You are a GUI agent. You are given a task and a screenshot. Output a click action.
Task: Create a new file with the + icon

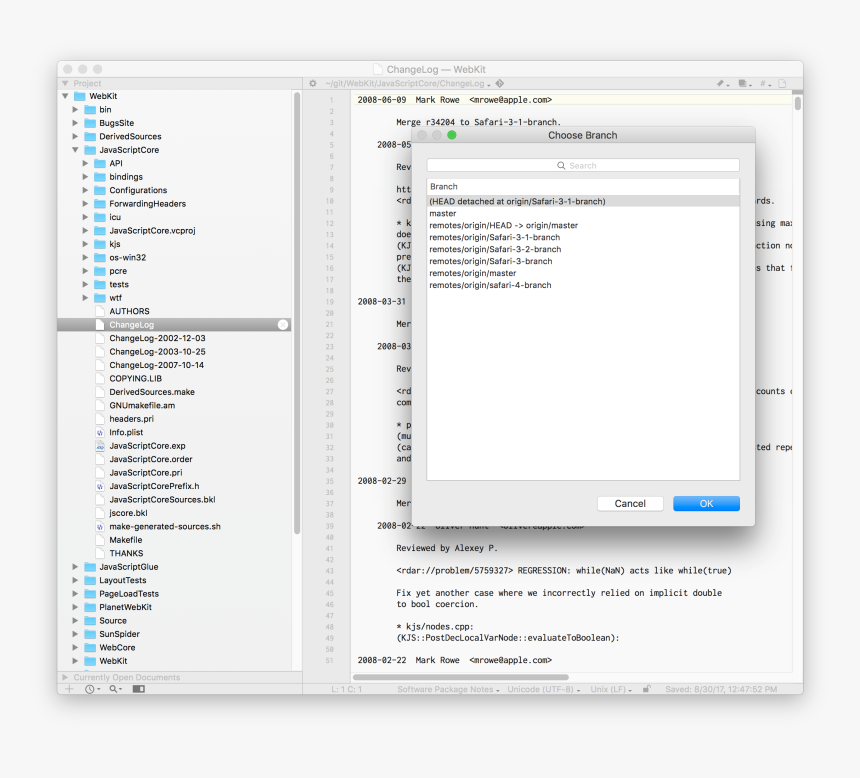click(68, 688)
